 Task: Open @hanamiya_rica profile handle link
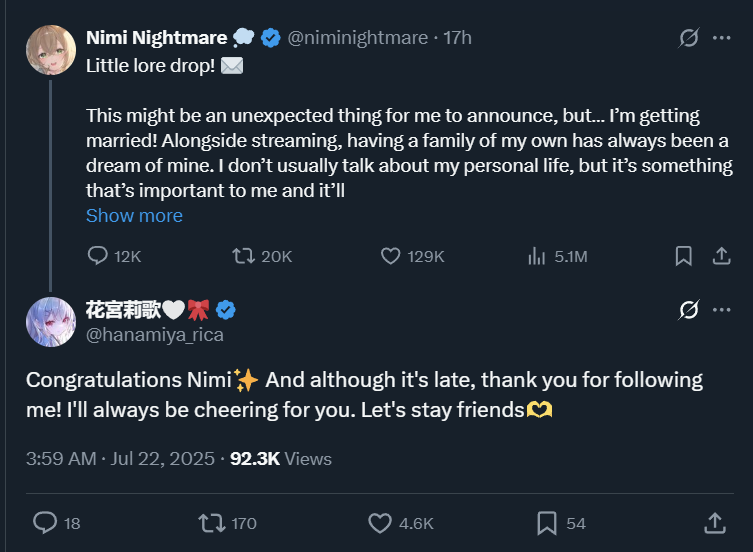[x=155, y=335]
